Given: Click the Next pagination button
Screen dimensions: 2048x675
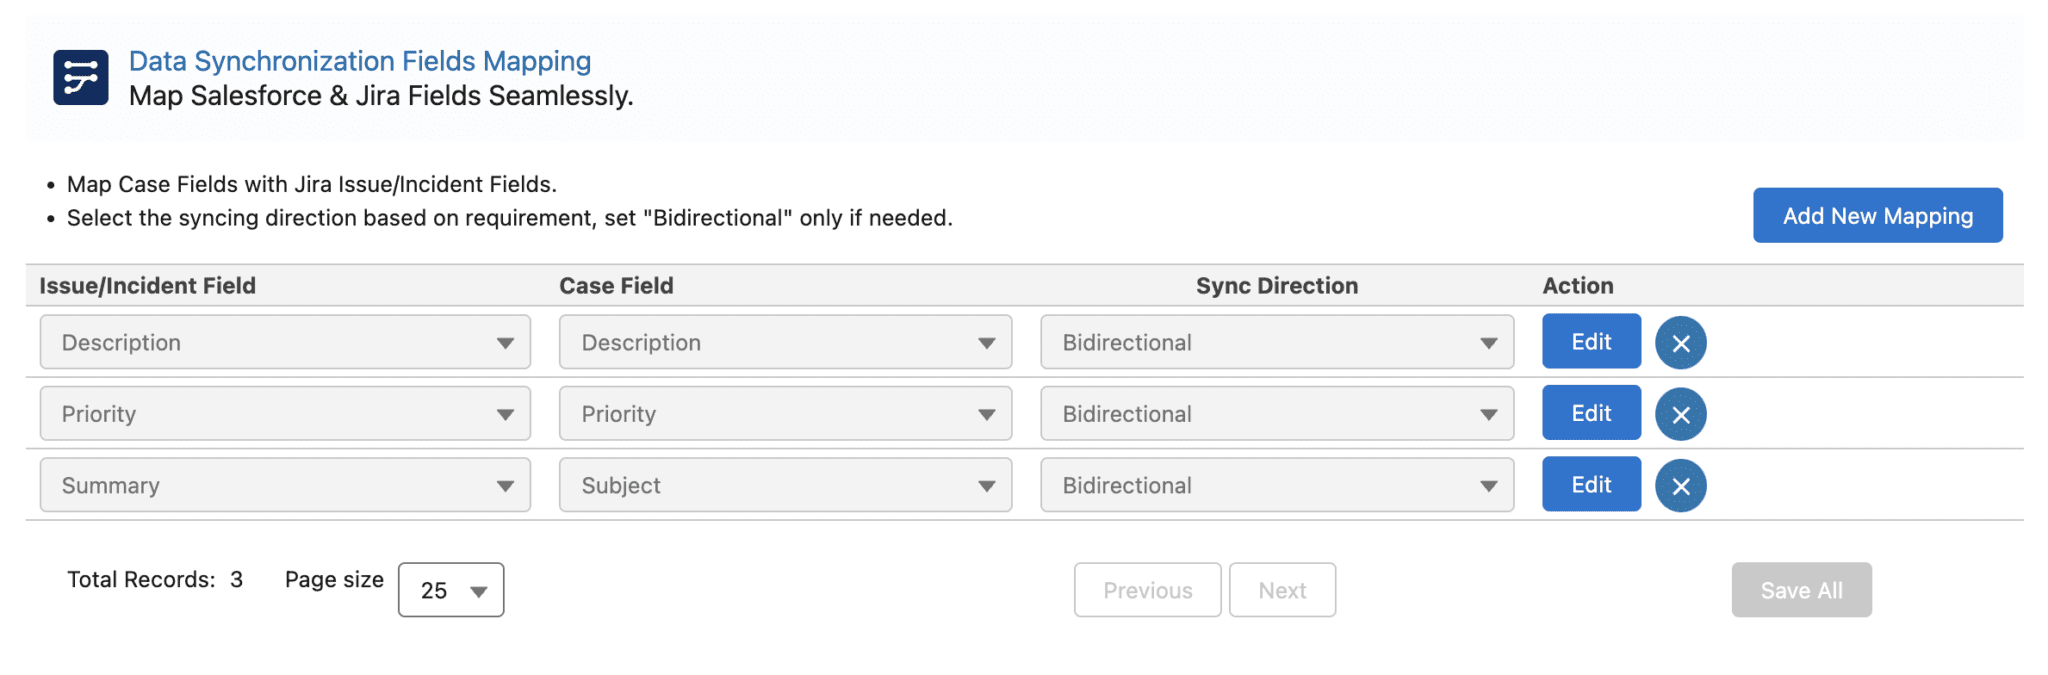Looking at the screenshot, I should (1283, 590).
